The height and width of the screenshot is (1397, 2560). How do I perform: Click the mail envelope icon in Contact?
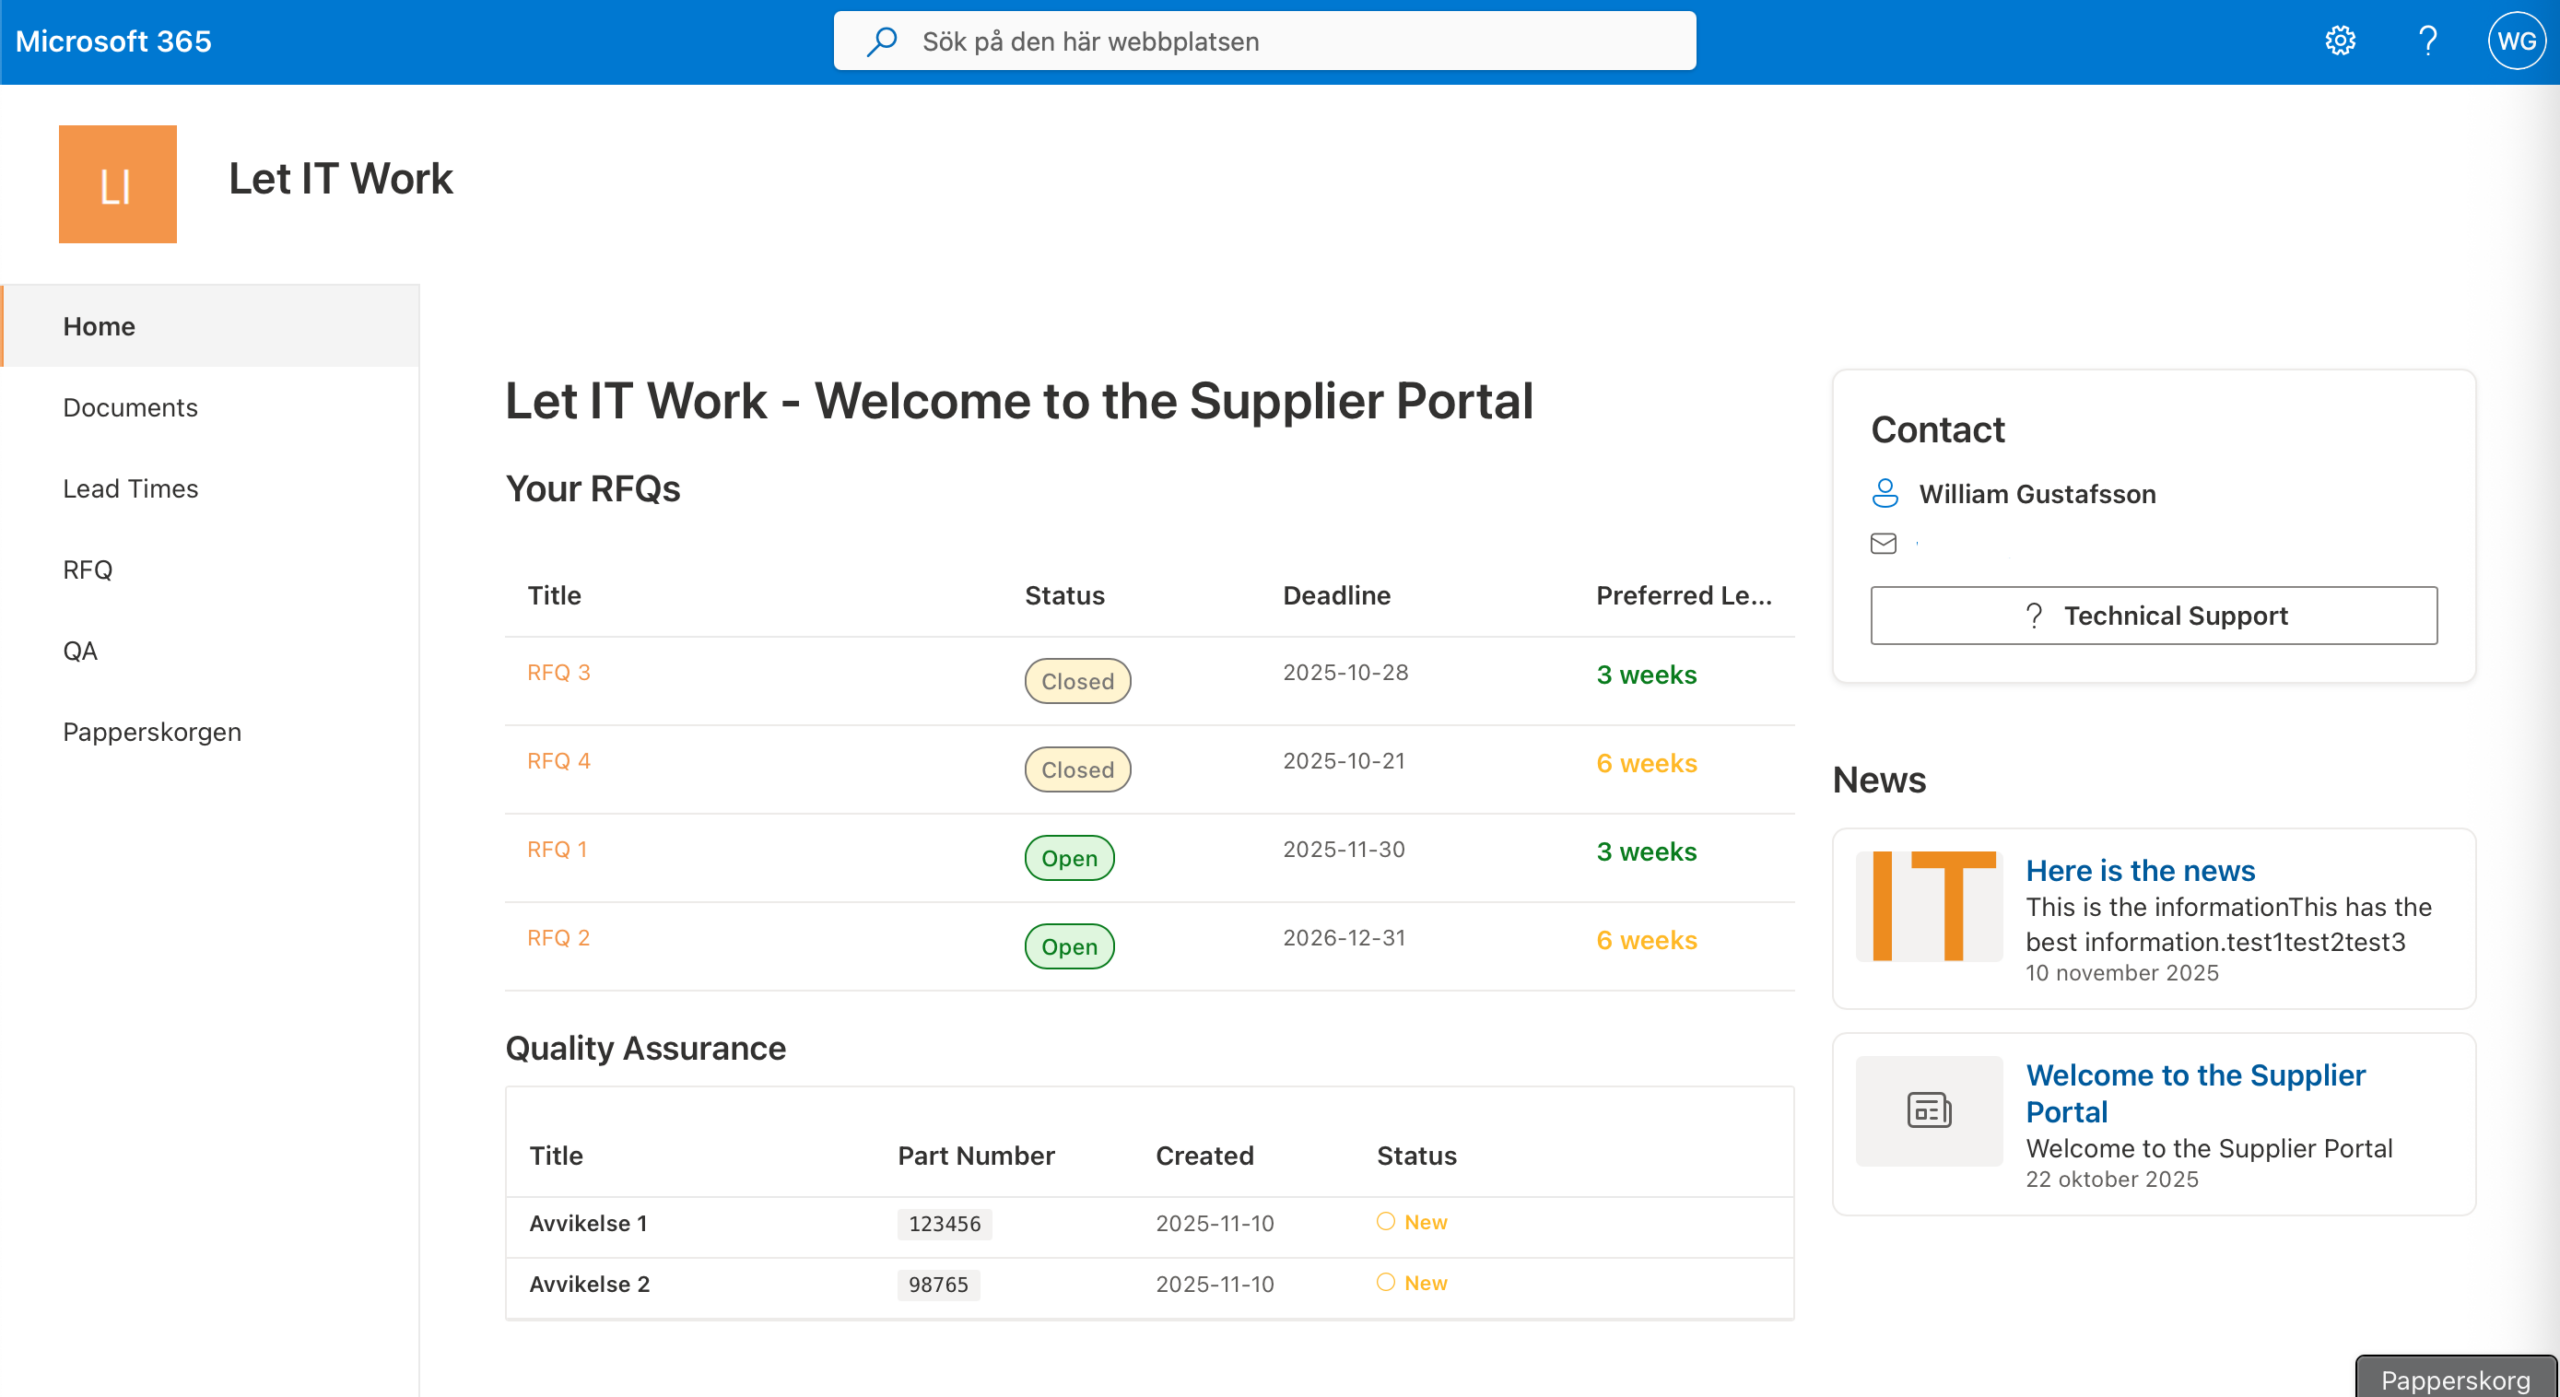point(1883,543)
